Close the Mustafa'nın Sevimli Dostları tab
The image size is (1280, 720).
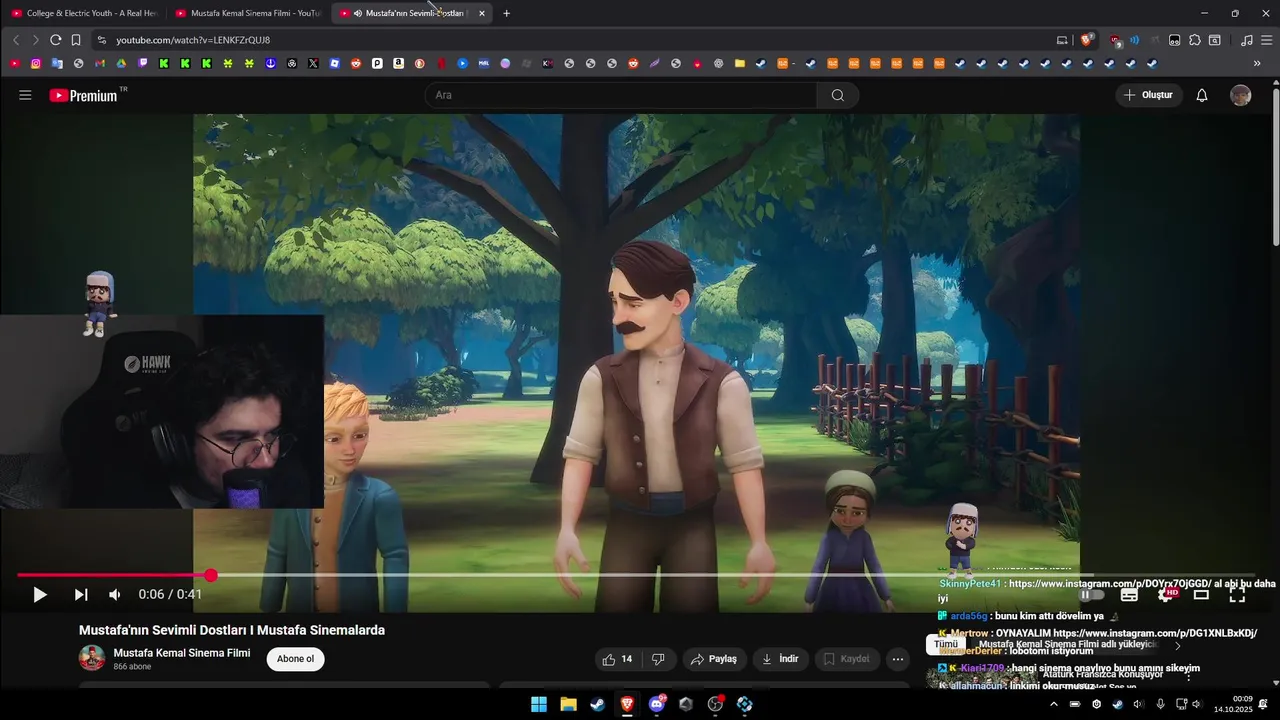[x=482, y=13]
